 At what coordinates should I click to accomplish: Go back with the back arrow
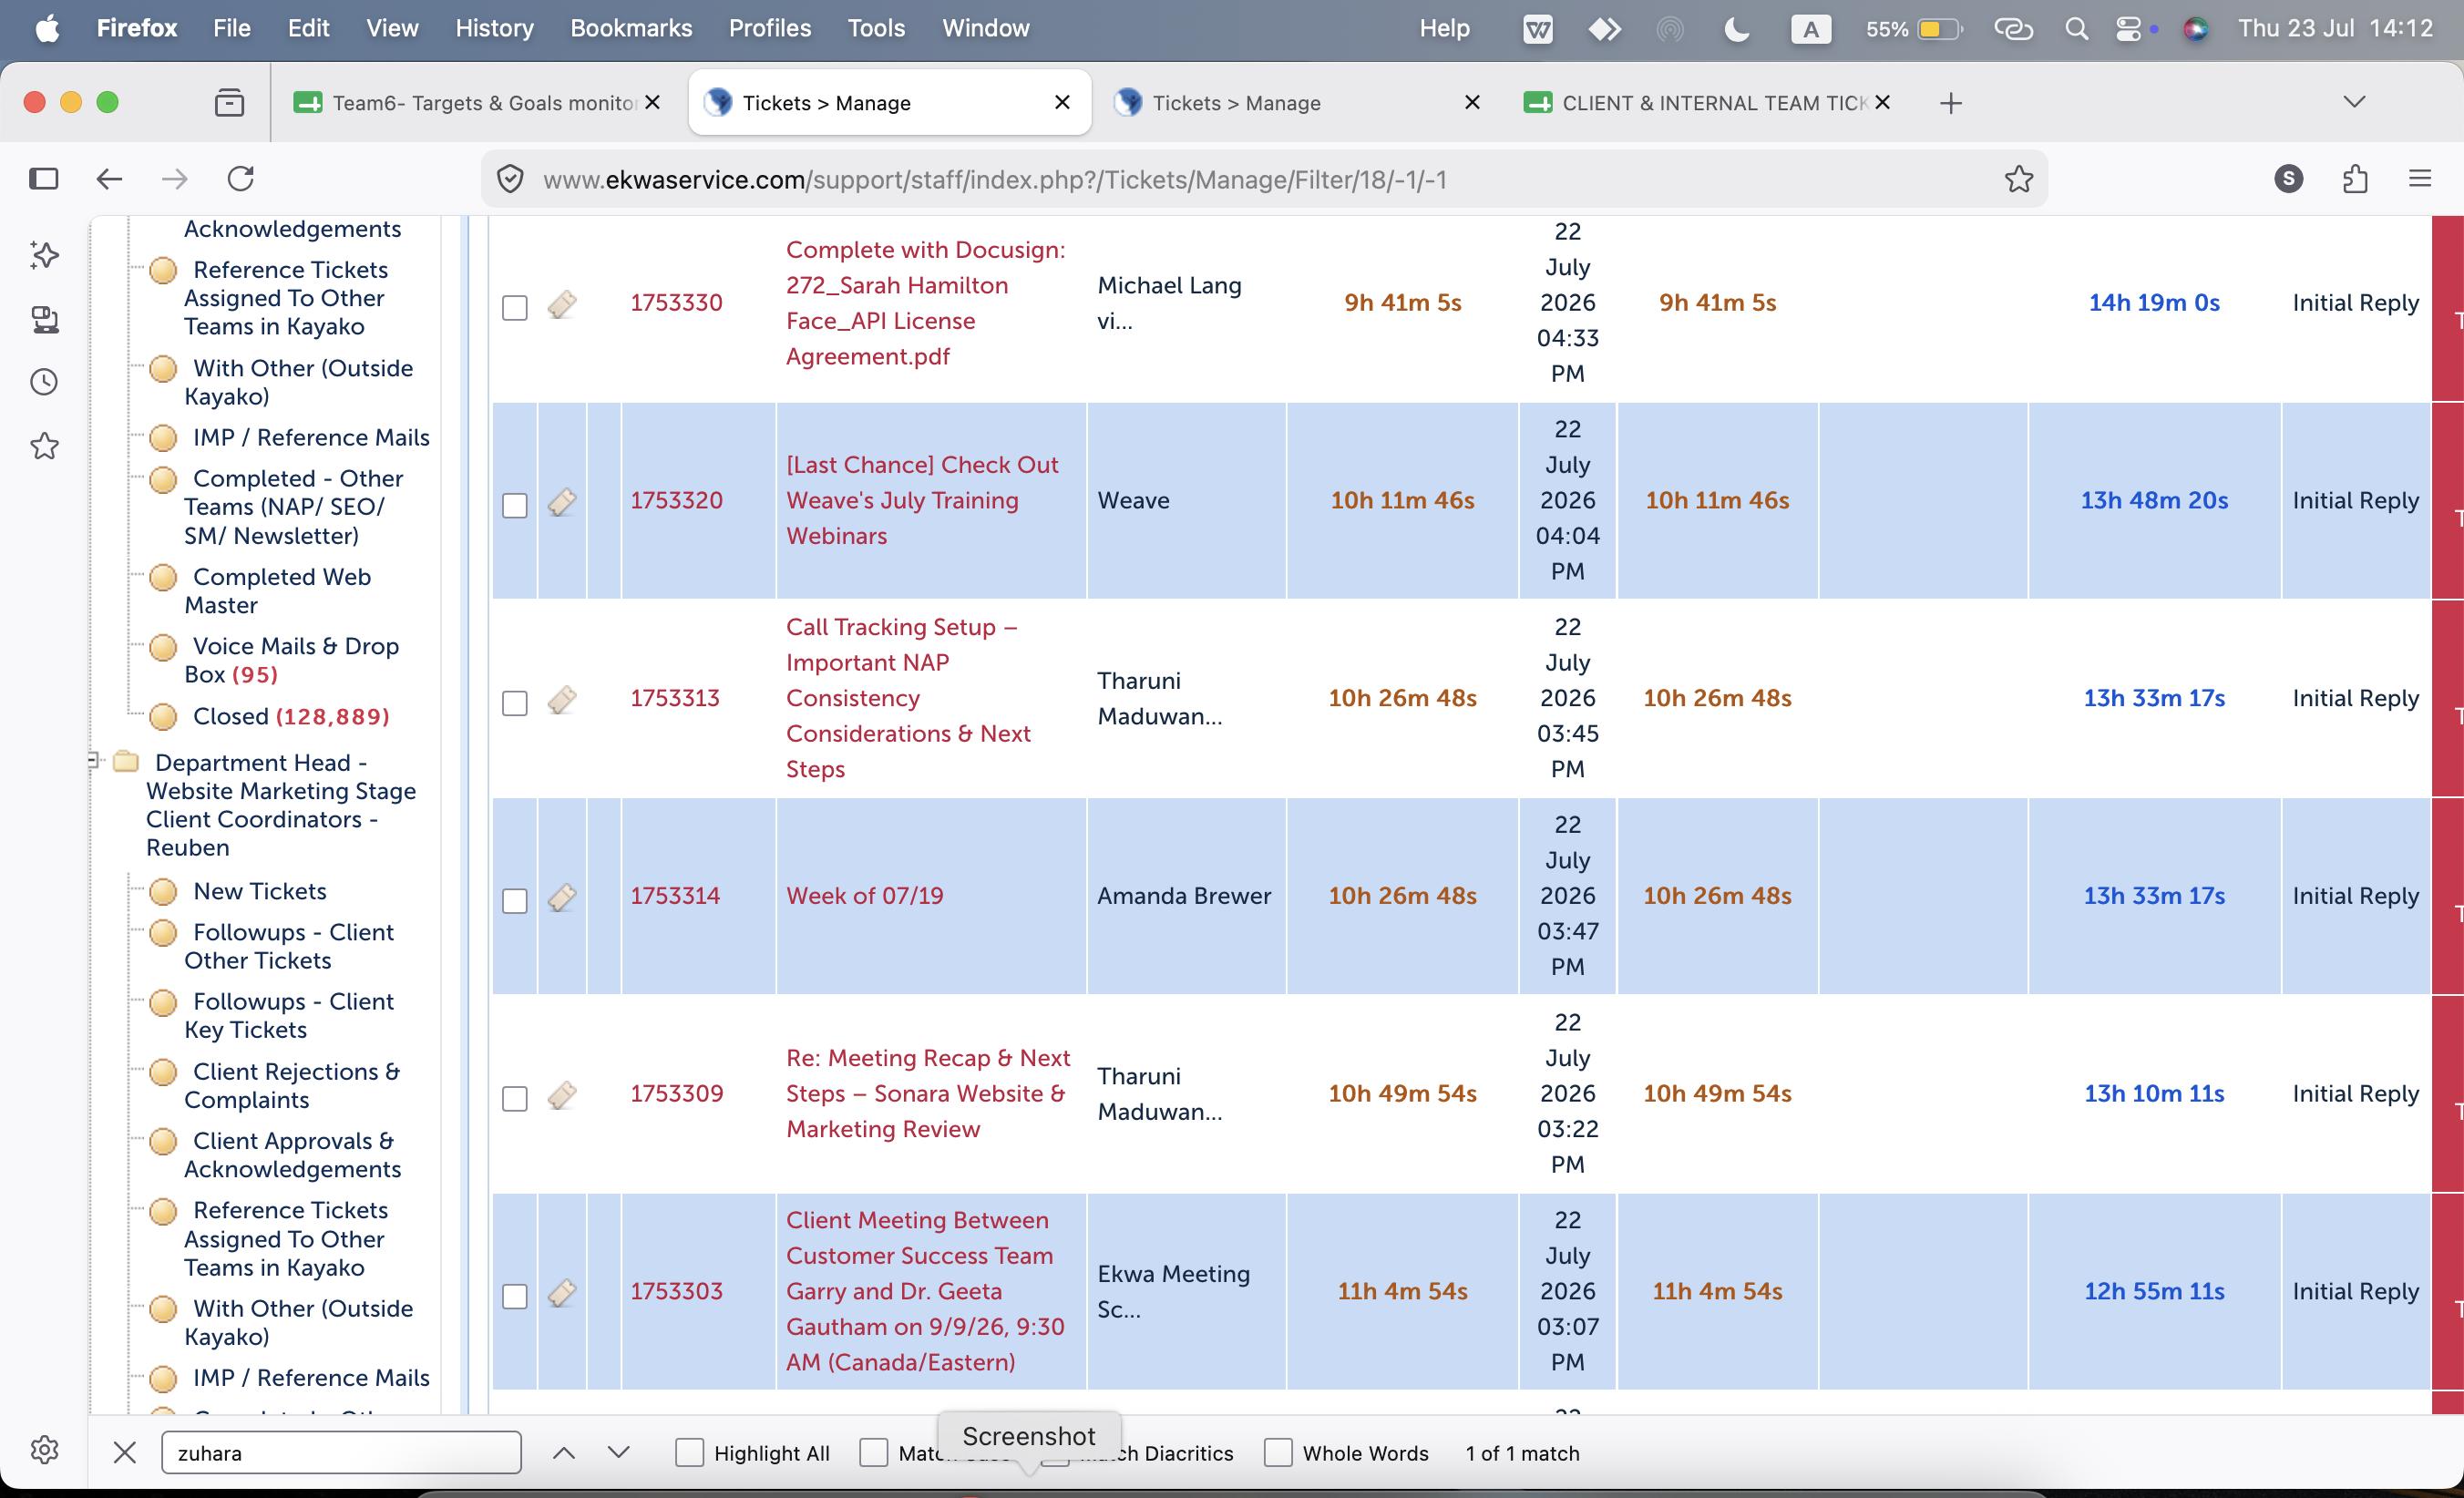tap(109, 179)
